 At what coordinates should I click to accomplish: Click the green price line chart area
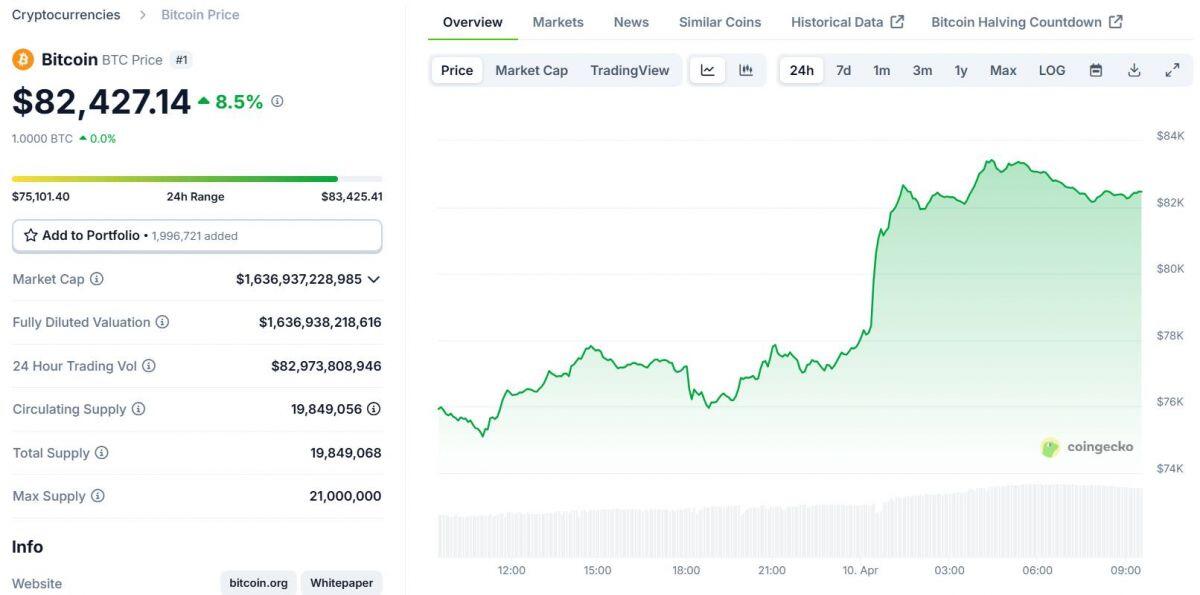790,315
